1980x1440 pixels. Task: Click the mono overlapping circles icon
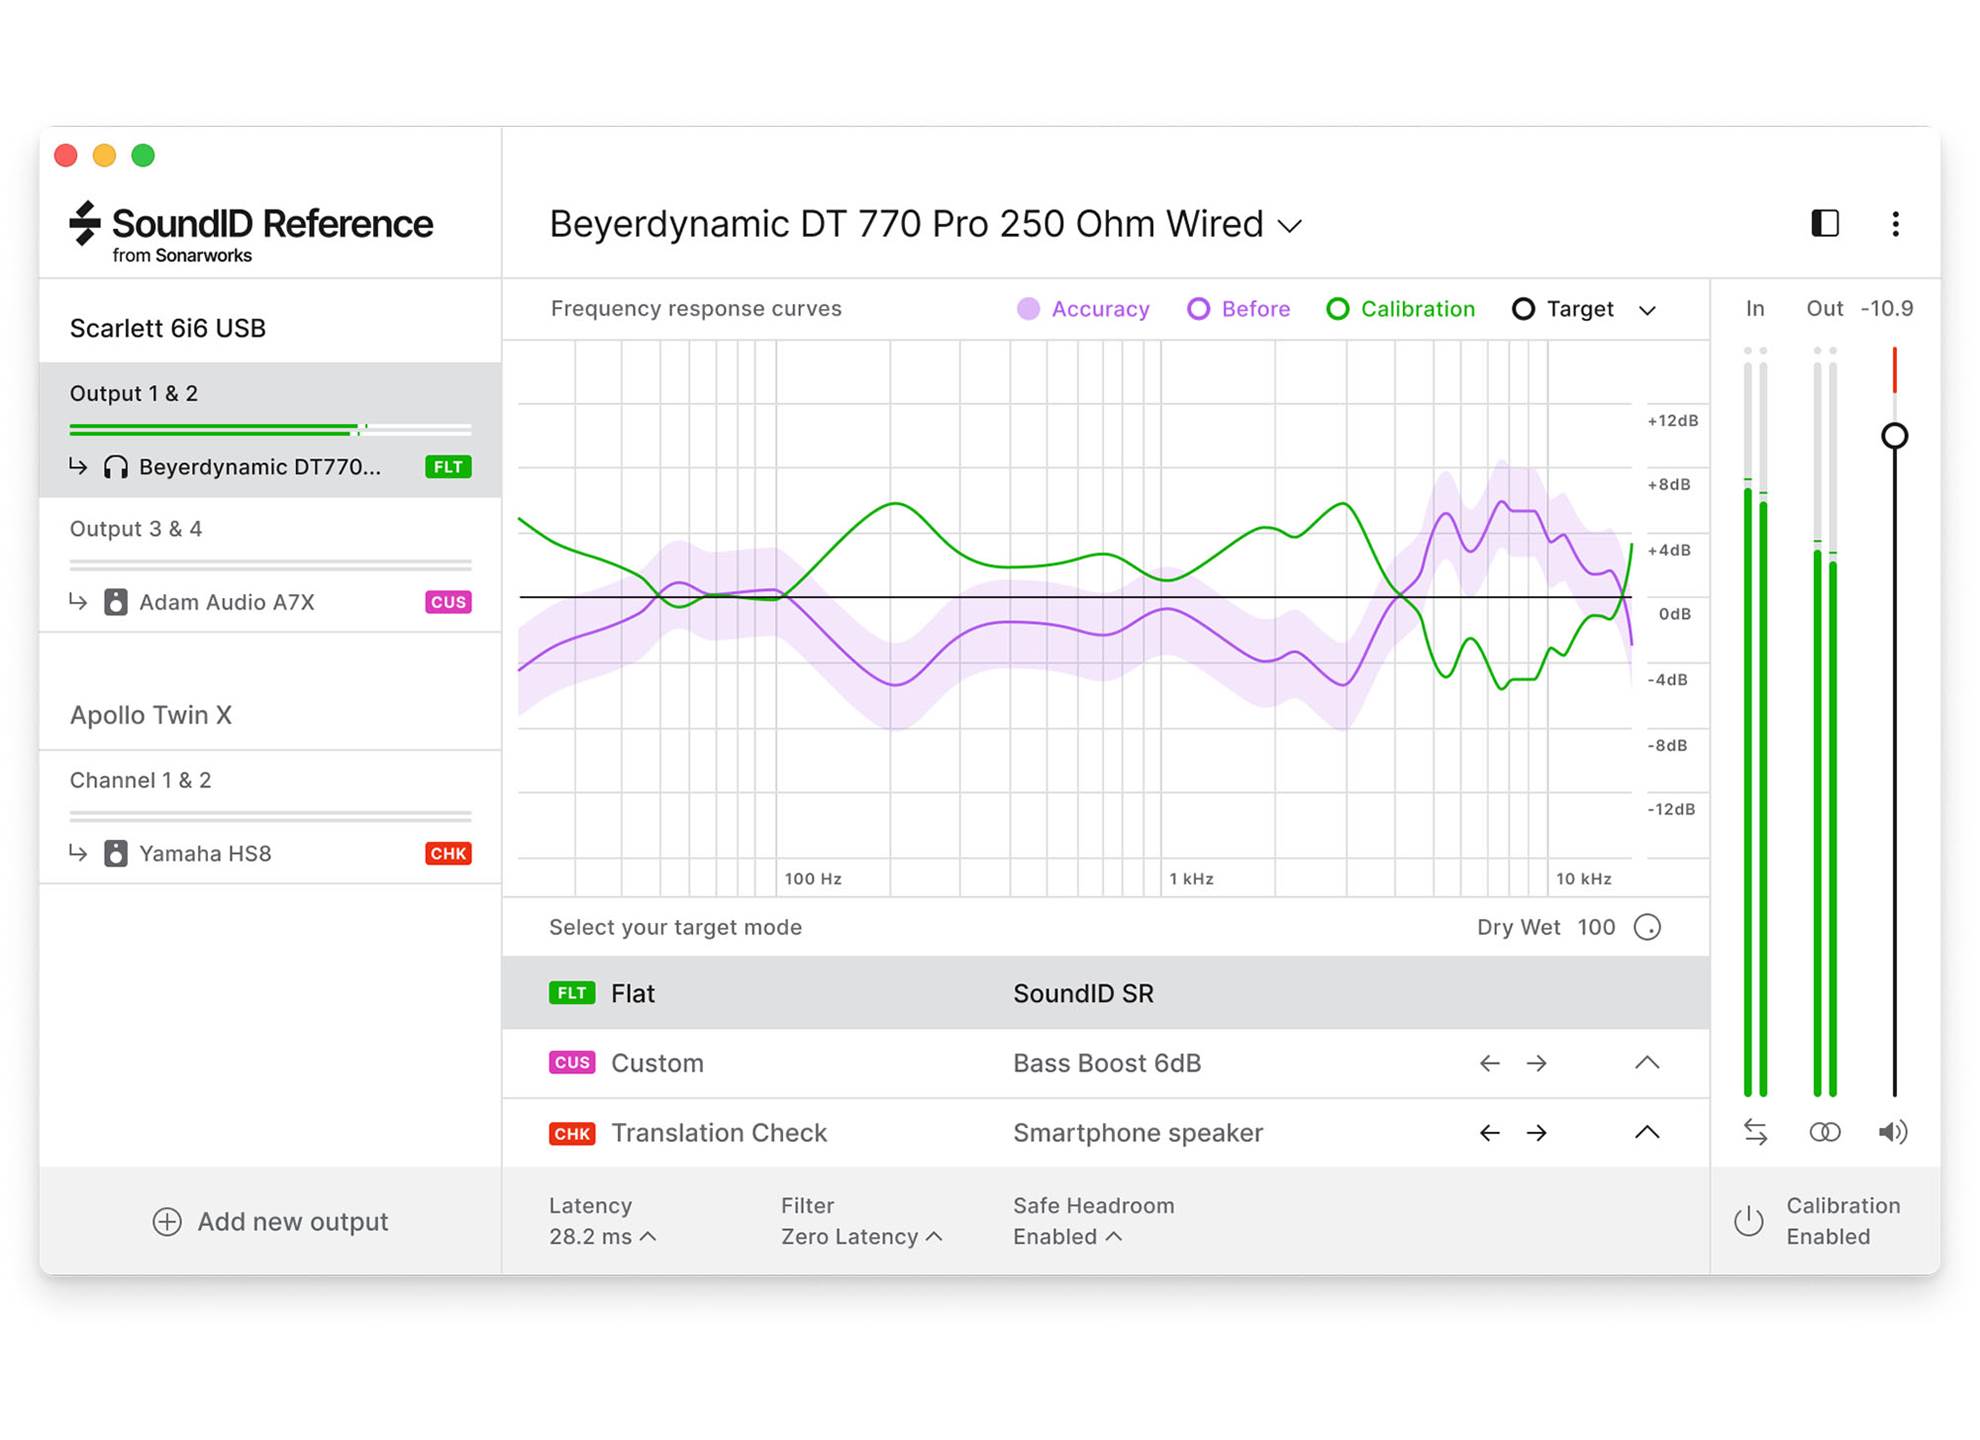point(1824,1132)
